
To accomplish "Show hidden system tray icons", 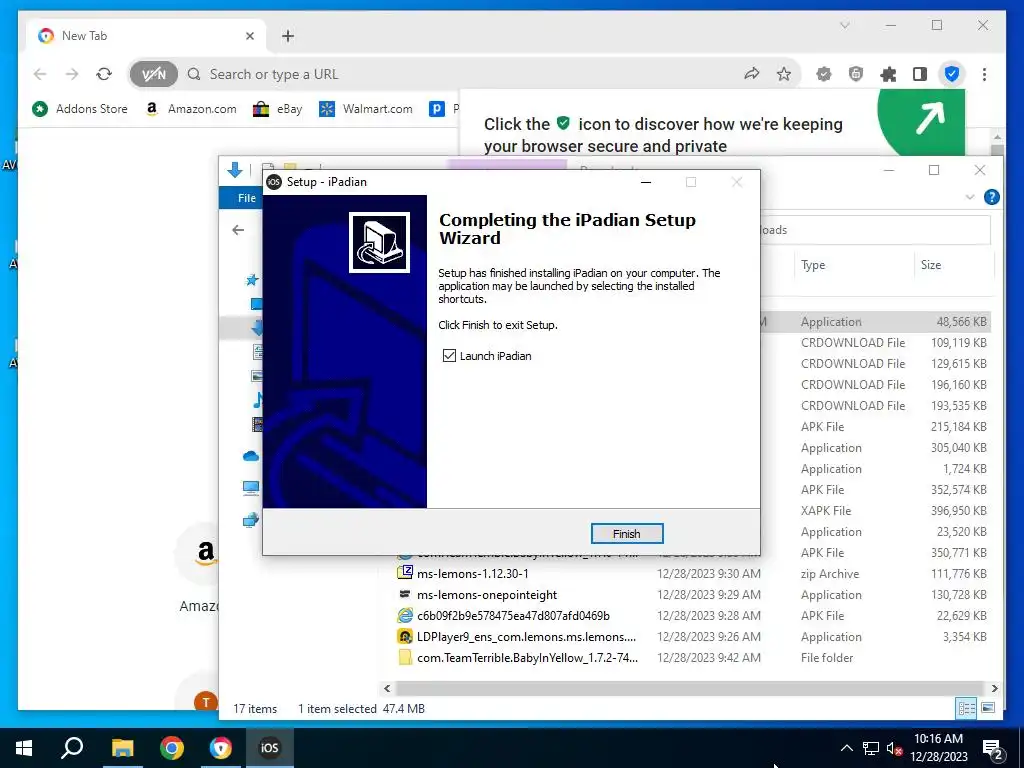I will [846, 748].
